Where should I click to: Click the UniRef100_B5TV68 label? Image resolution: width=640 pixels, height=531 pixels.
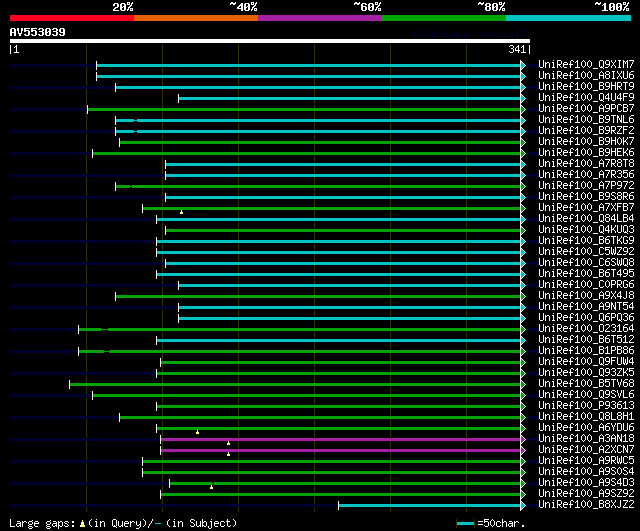coord(586,384)
